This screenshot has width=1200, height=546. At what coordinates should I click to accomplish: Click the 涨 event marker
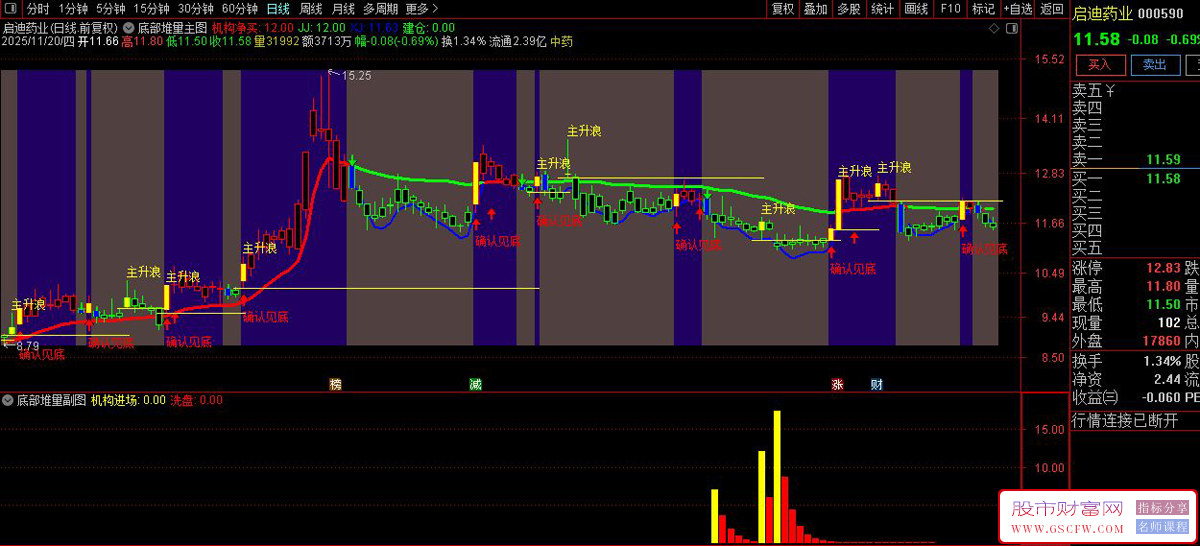pyautogui.click(x=837, y=384)
